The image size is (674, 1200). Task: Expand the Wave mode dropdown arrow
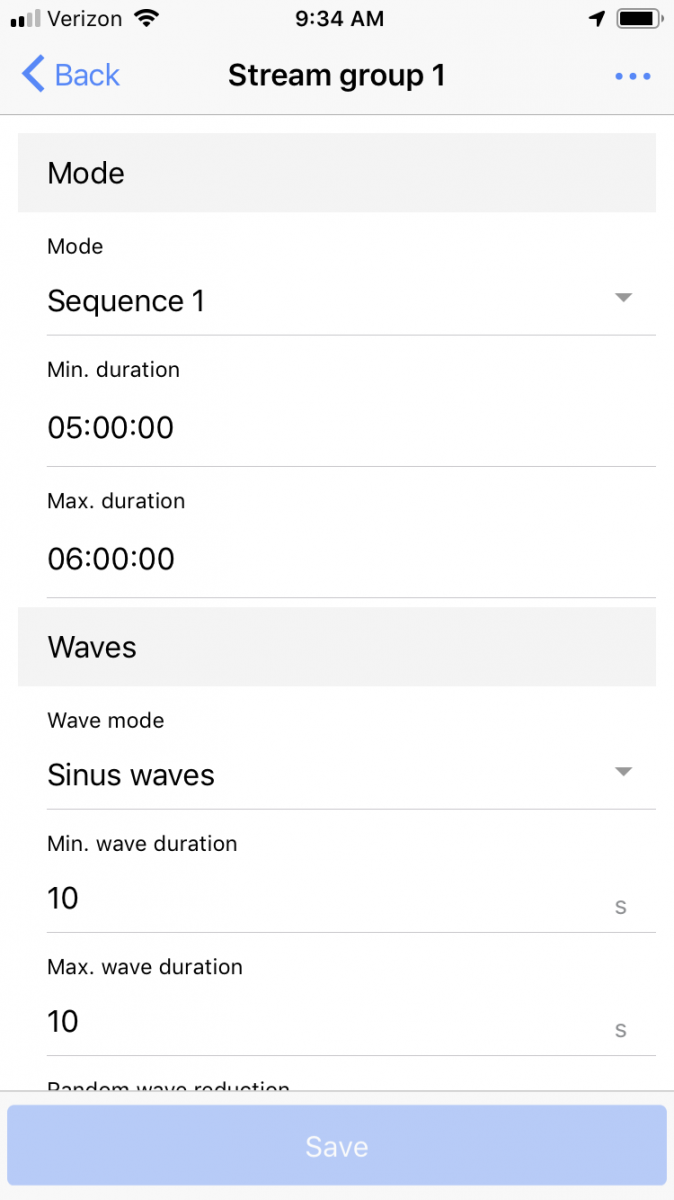click(x=623, y=772)
